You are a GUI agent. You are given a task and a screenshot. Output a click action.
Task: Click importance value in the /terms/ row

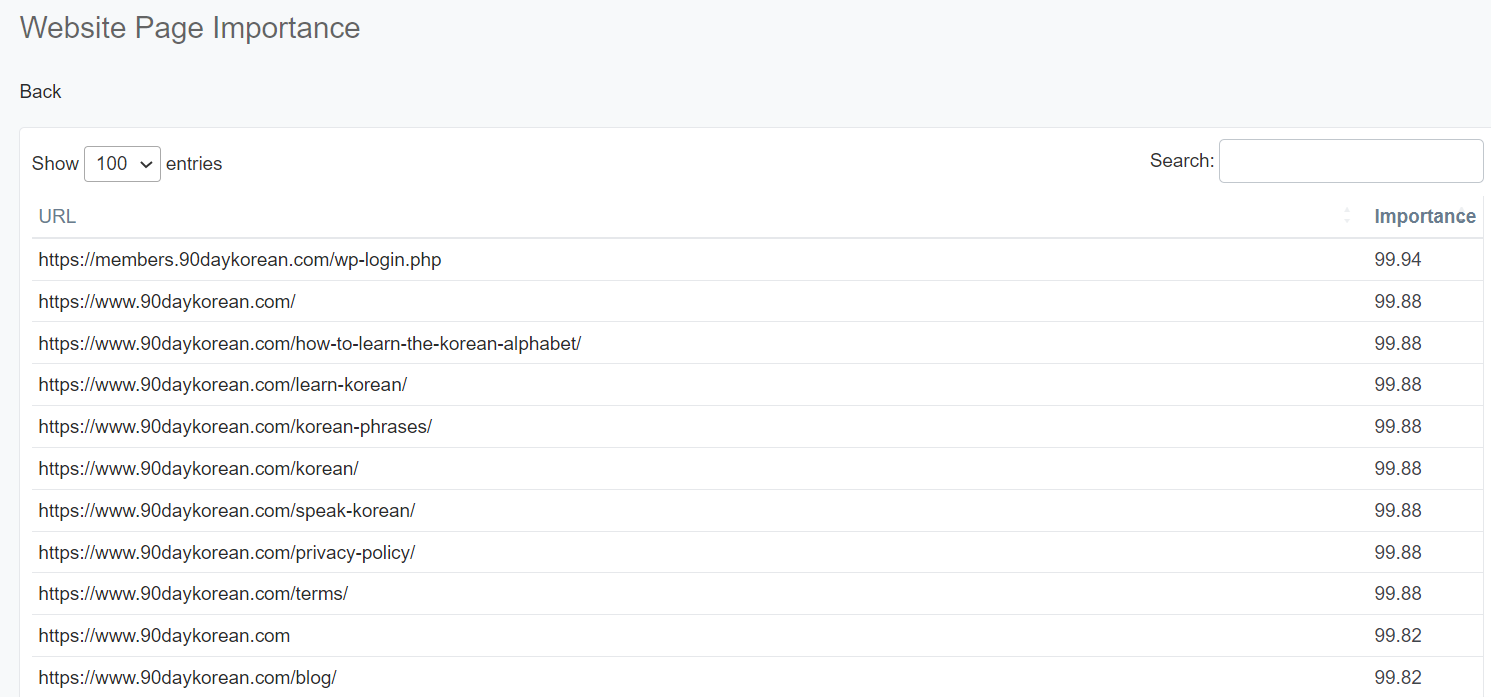[x=1397, y=594]
